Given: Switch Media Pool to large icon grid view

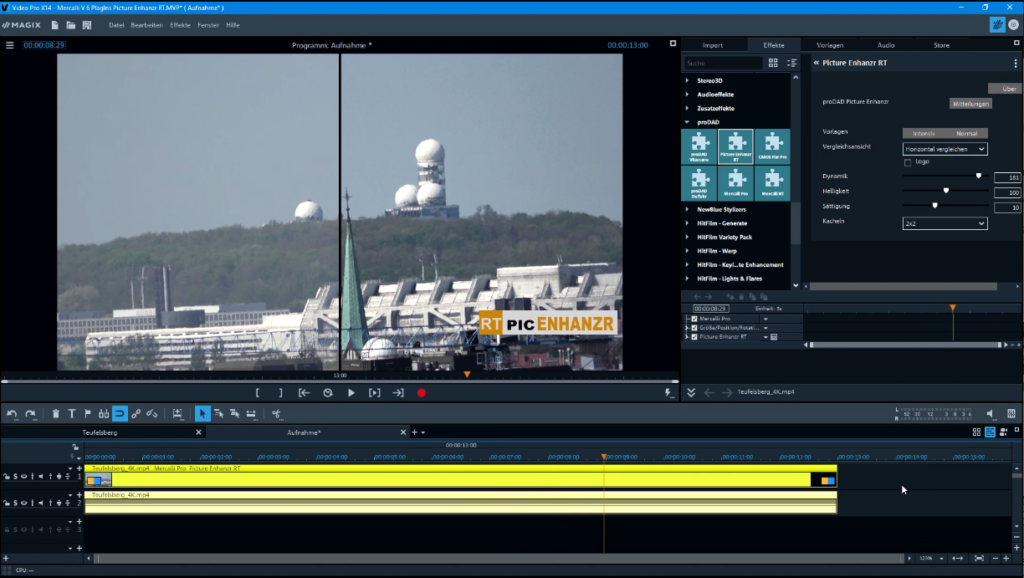Looking at the screenshot, I should click(x=773, y=63).
